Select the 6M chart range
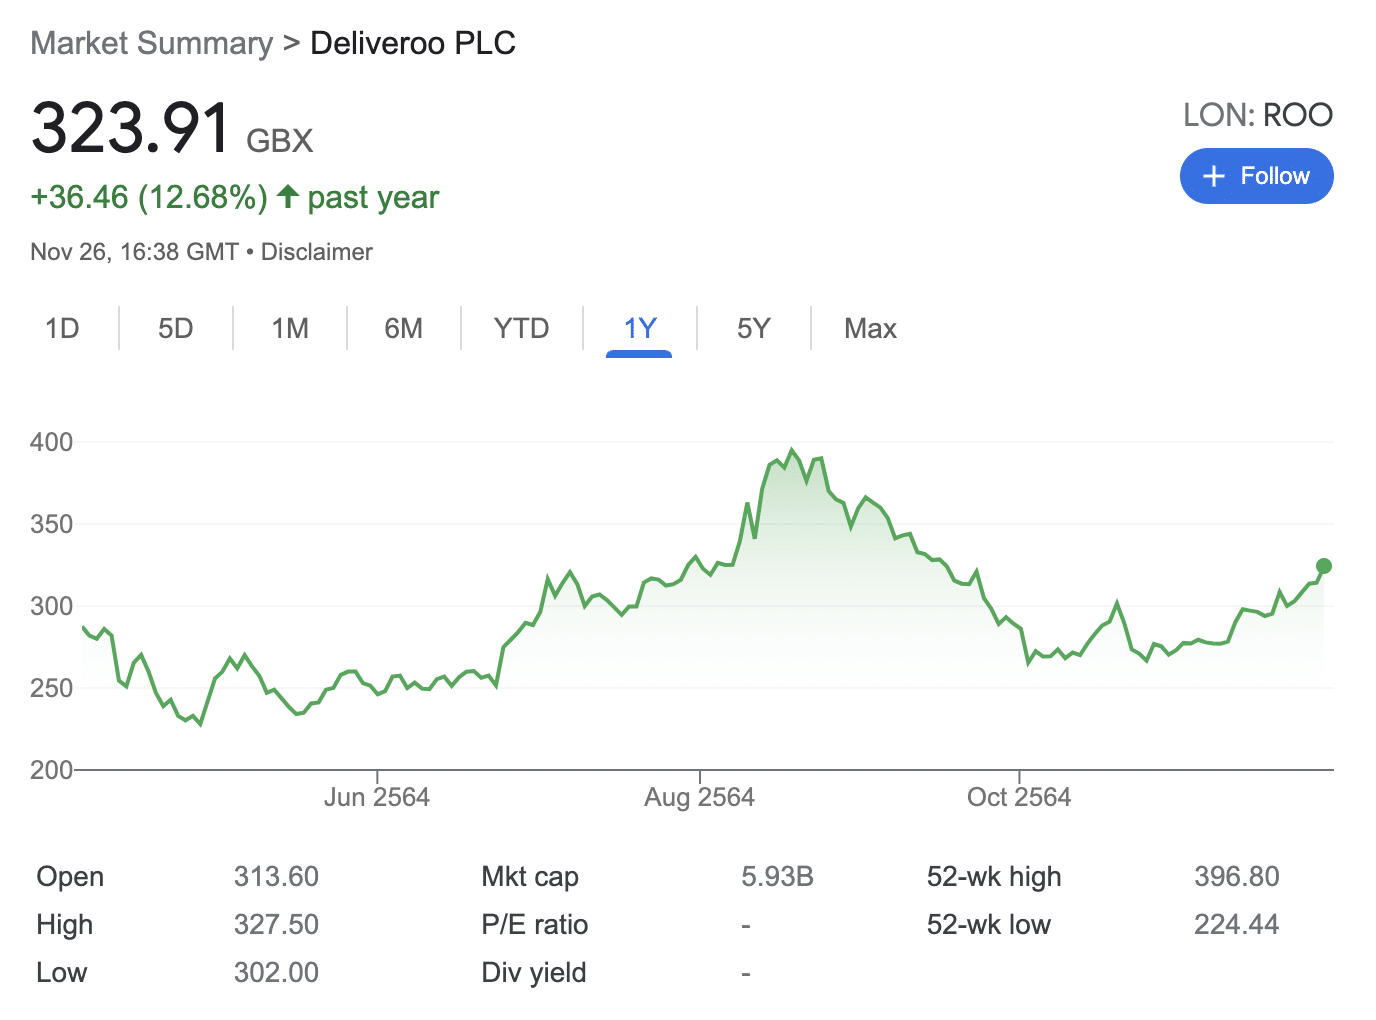The image size is (1376, 1020). 404,328
